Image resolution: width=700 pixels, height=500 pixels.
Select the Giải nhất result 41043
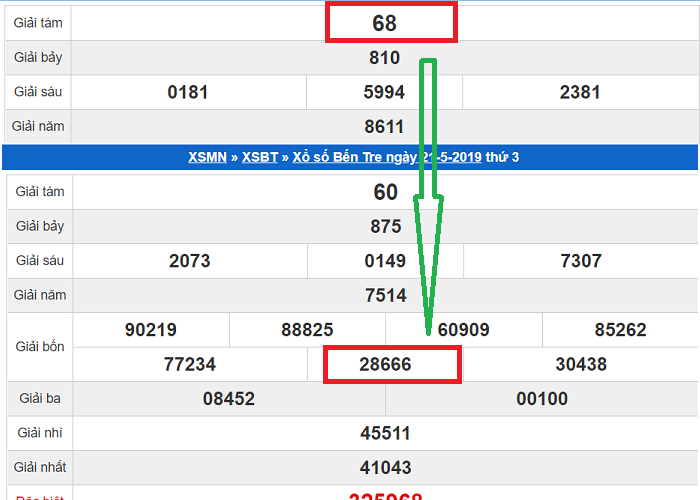[385, 467]
